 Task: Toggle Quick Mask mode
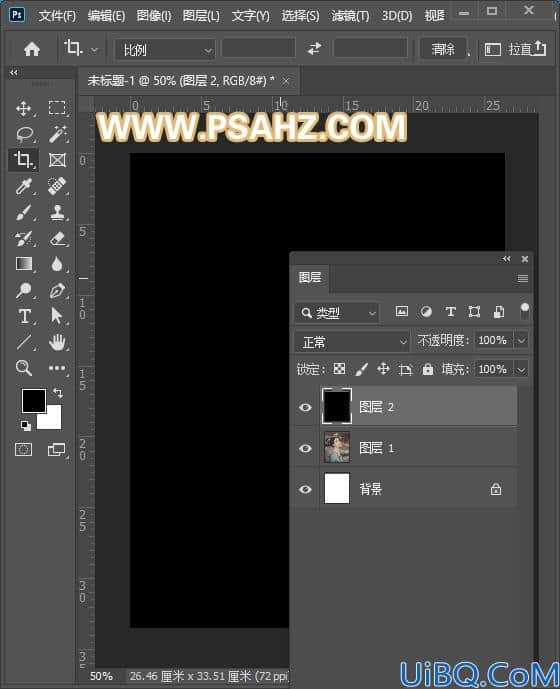pos(23,450)
